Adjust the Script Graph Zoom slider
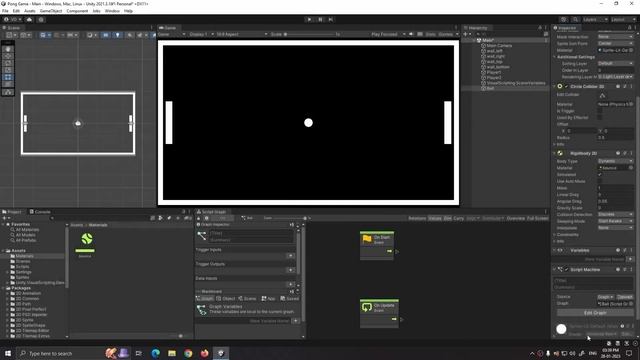The width and height of the screenshot is (640, 360). pyautogui.click(x=290, y=218)
